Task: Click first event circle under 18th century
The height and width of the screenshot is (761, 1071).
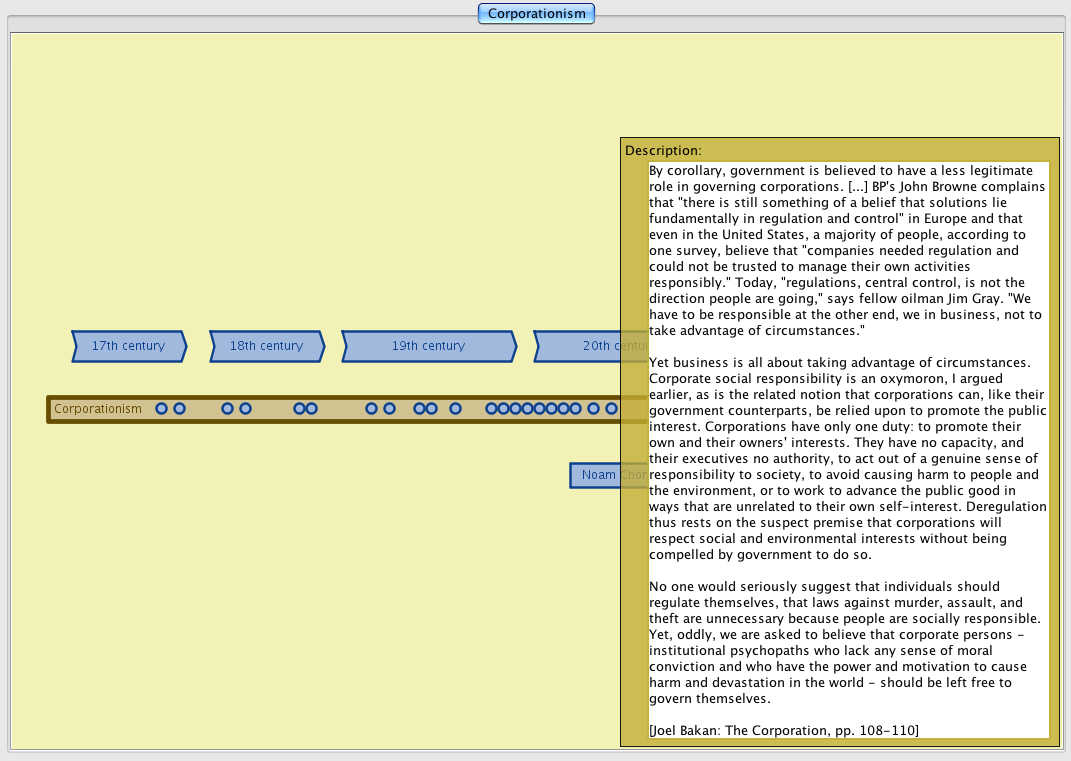Action: pyautogui.click(x=228, y=409)
